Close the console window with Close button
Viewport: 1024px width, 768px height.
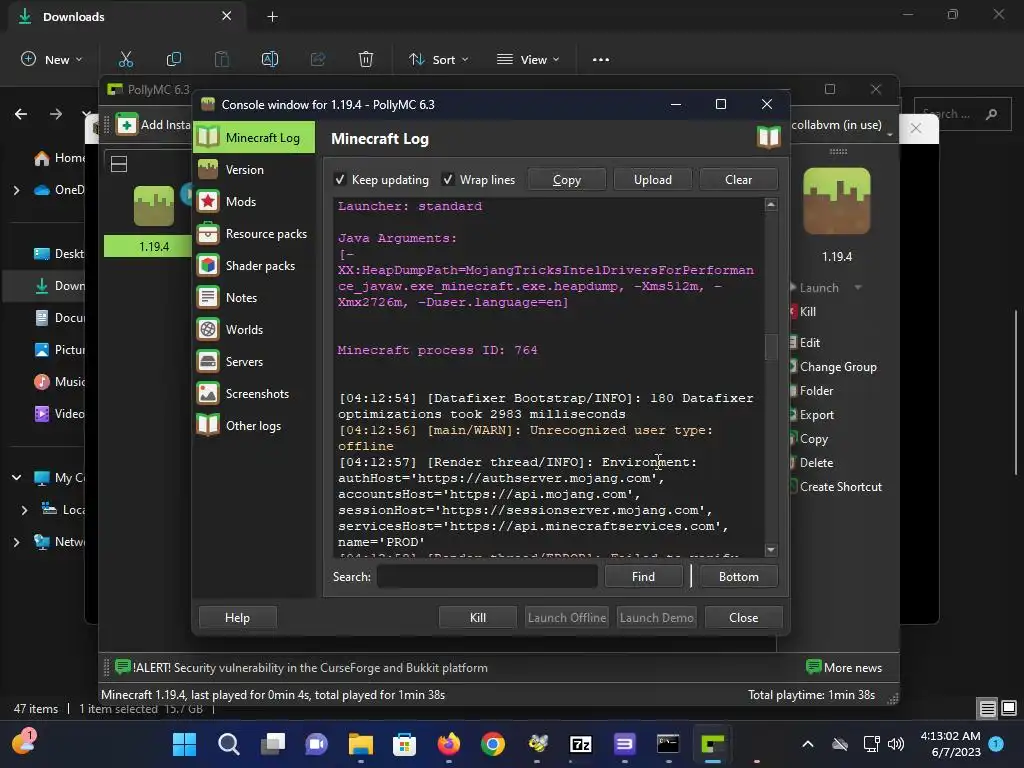click(744, 618)
